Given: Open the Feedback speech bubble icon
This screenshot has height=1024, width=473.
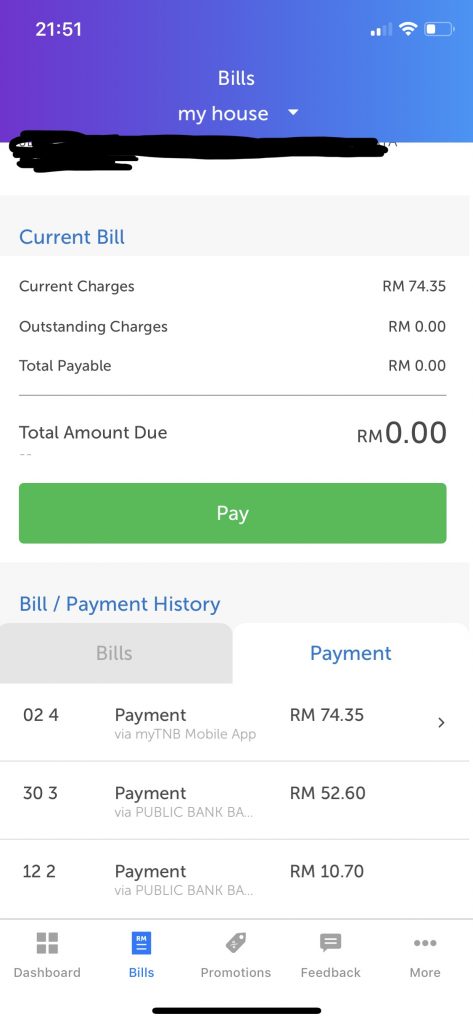Looking at the screenshot, I should click(x=331, y=943).
